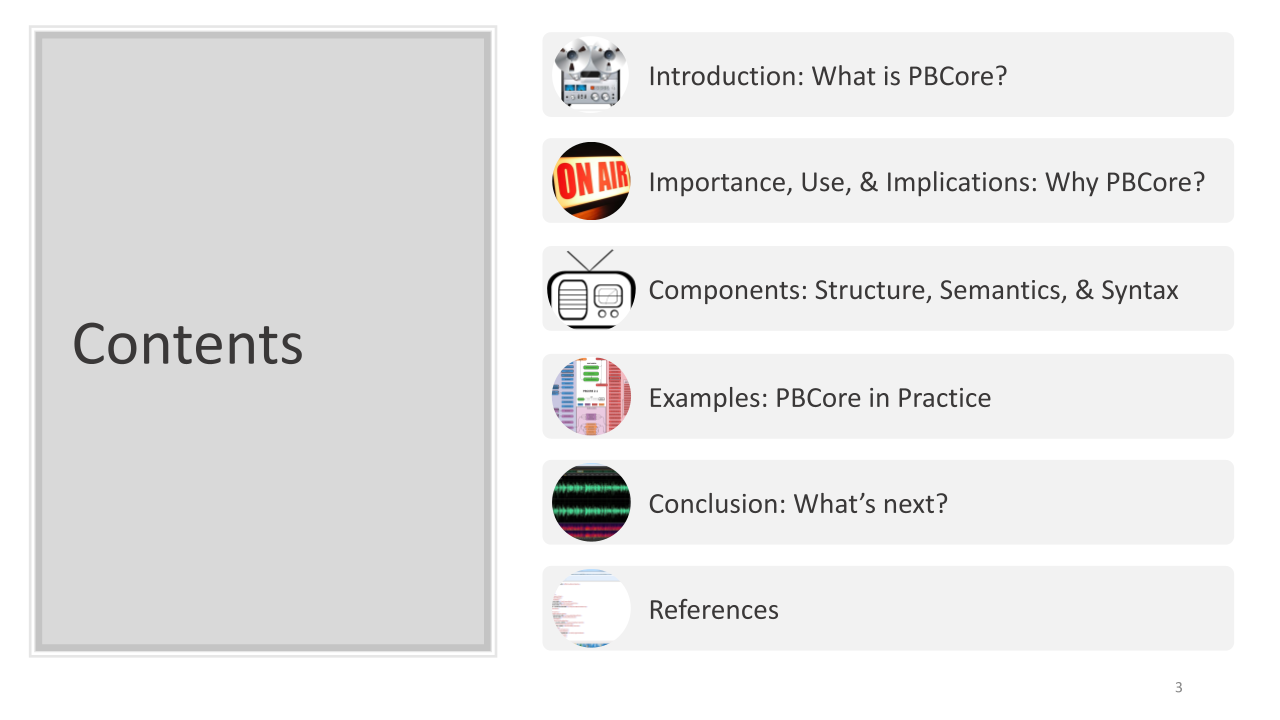Viewport: 1280px width, 720px height.
Task: Click the "Contents" slide title
Action: click(188, 343)
